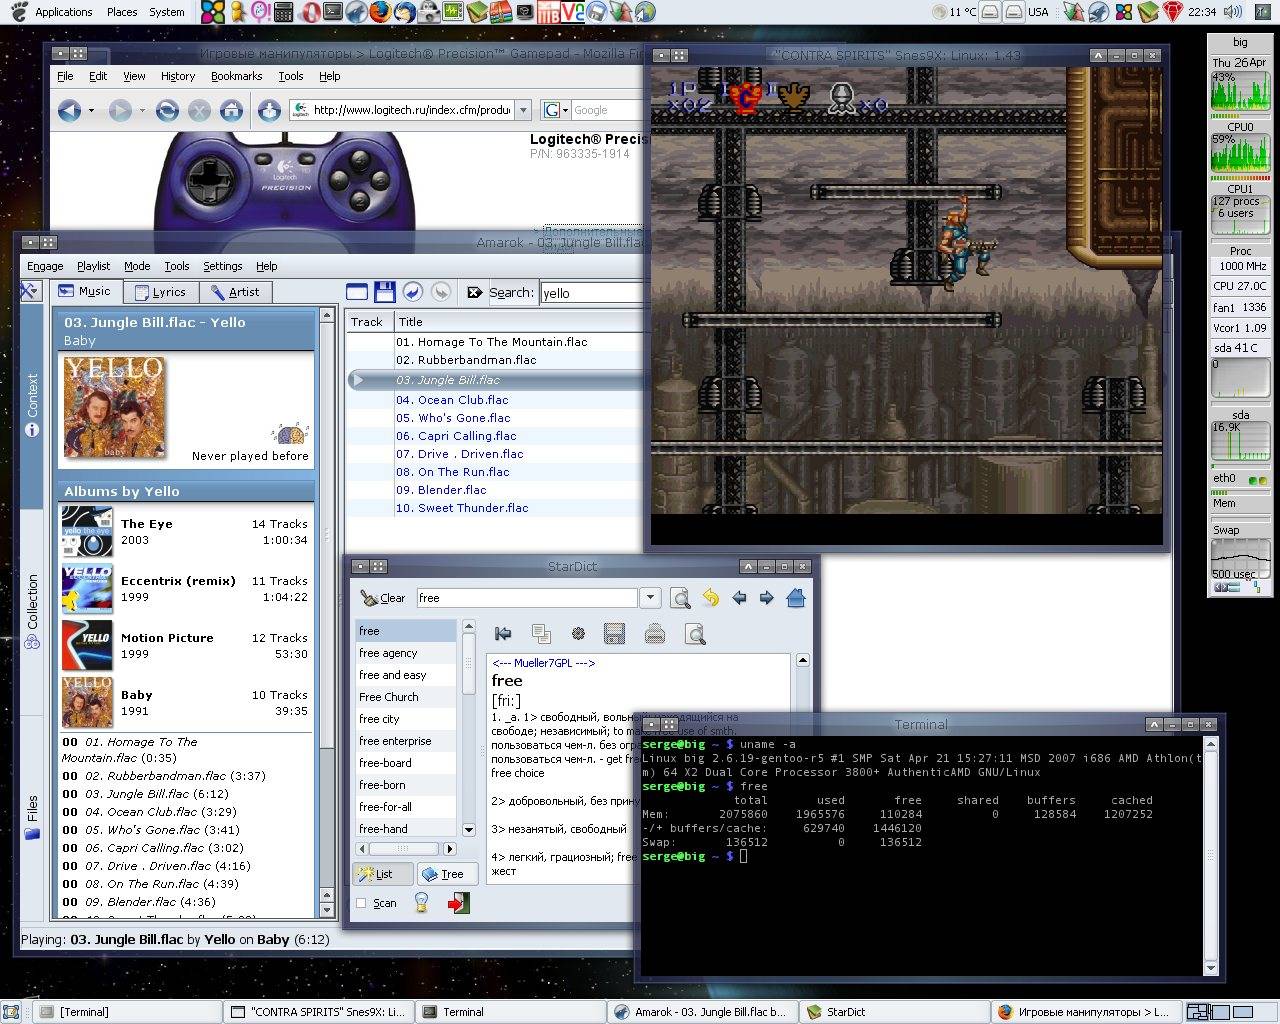Go forward using StarDict right arrow
Image resolution: width=1280 pixels, height=1024 pixels.
[x=767, y=598]
